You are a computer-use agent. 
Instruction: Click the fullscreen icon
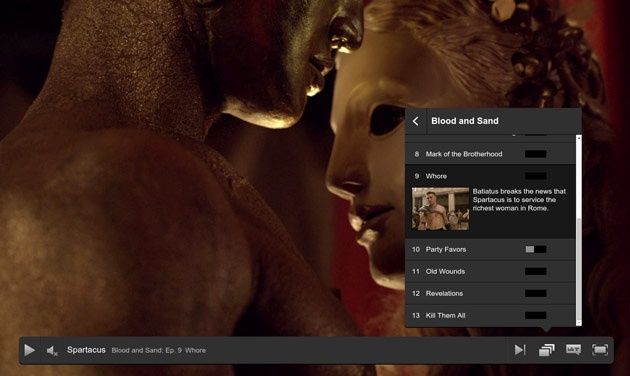(x=600, y=350)
